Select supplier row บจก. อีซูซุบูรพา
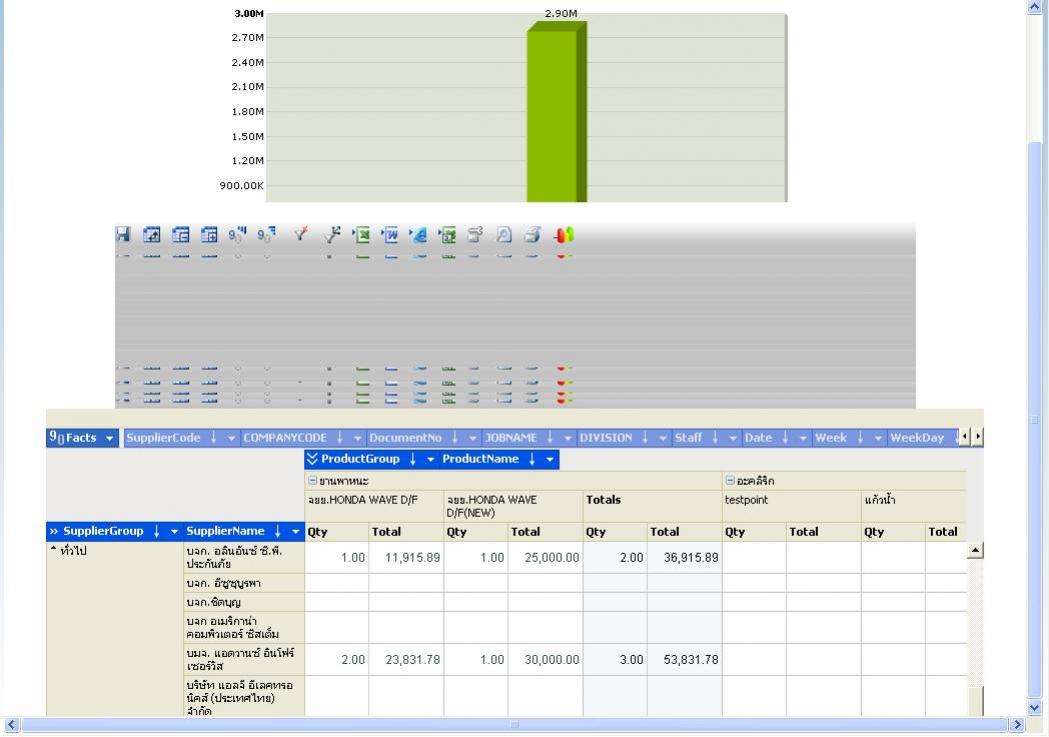Image resolution: width=1049 pixels, height=737 pixels. click(x=242, y=583)
